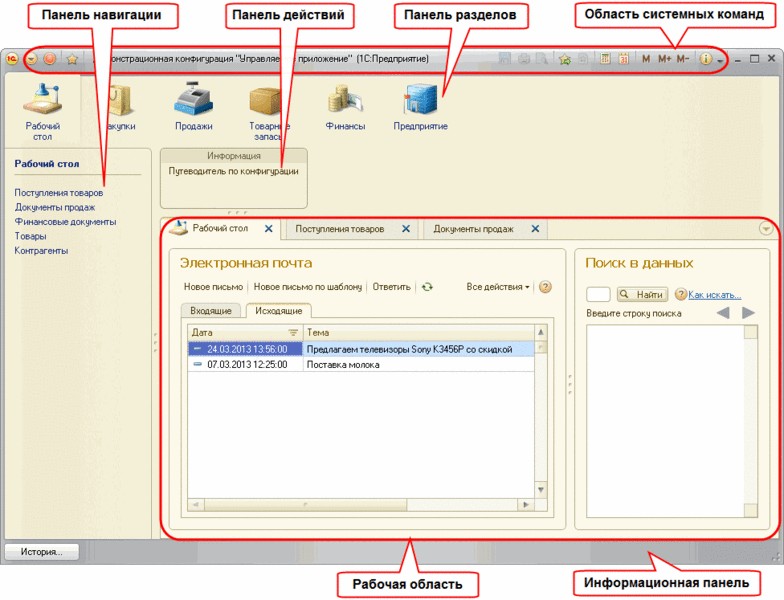Click Новое письмо по шаблону button
Image resolution: width=784 pixels, height=600 pixels.
click(x=308, y=287)
